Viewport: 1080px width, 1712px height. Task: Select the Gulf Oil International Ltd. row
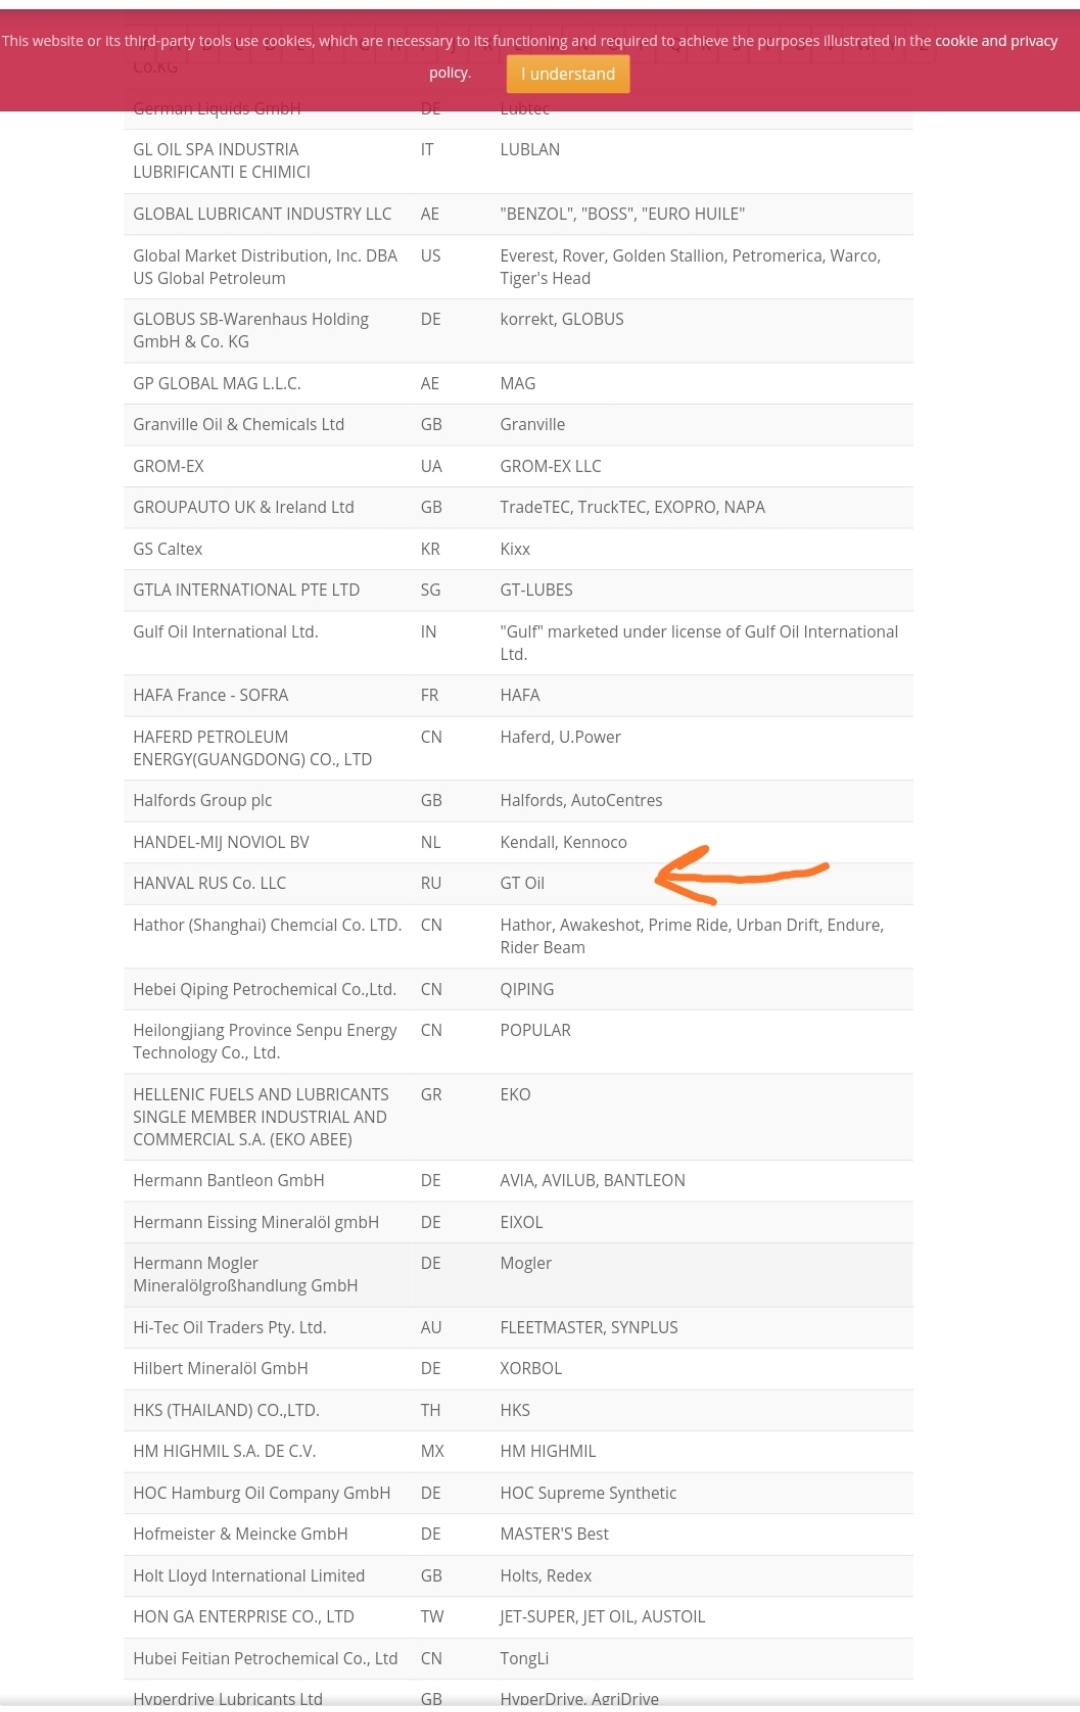point(518,643)
